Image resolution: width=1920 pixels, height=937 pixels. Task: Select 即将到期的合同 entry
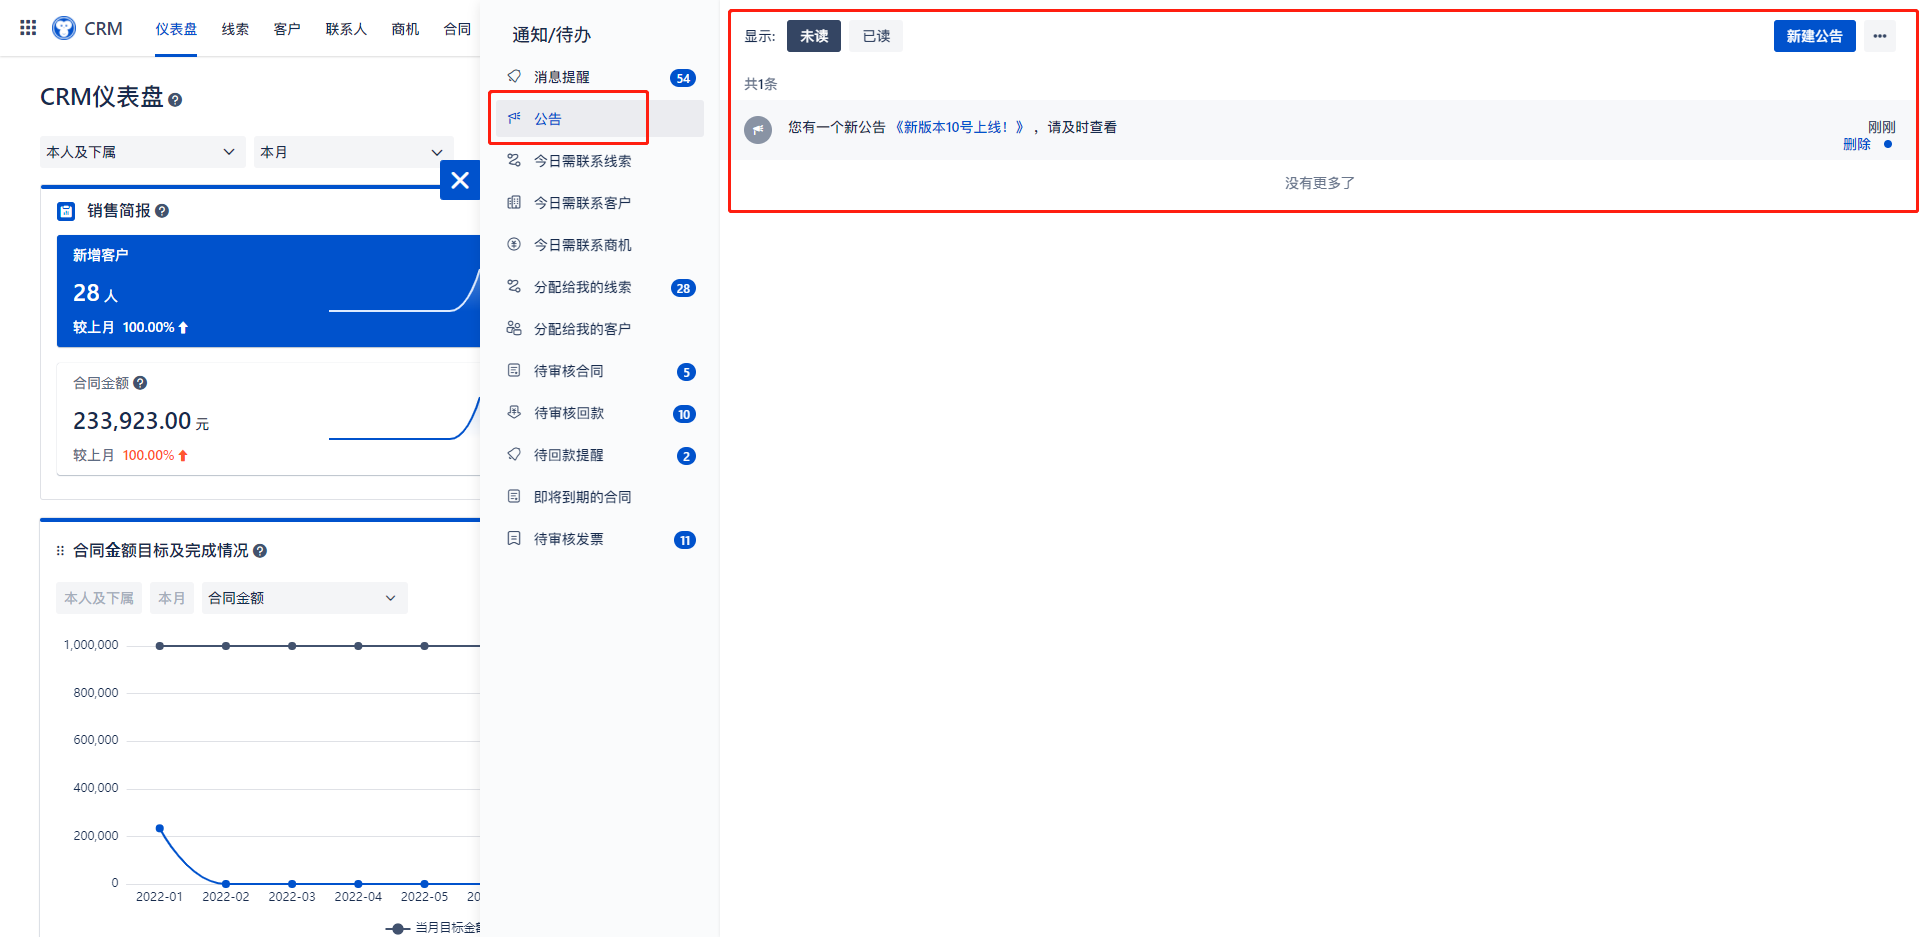[x=600, y=496]
